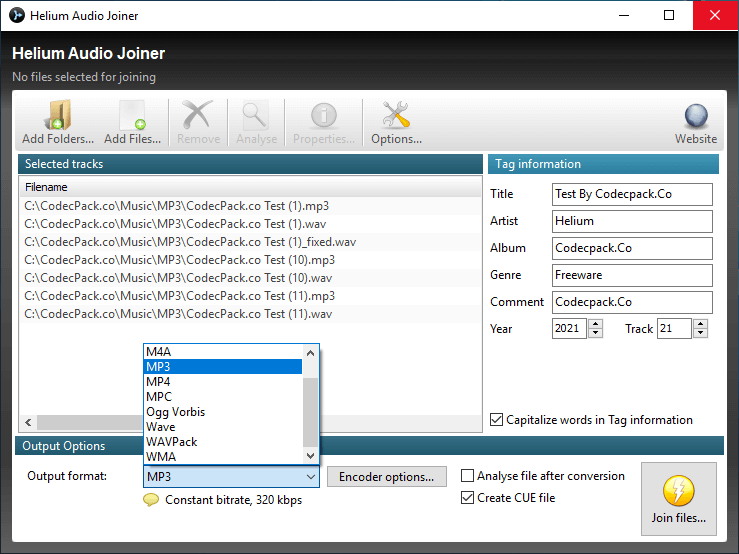
Task: Select the Test (1).wav track row
Action: (250, 224)
